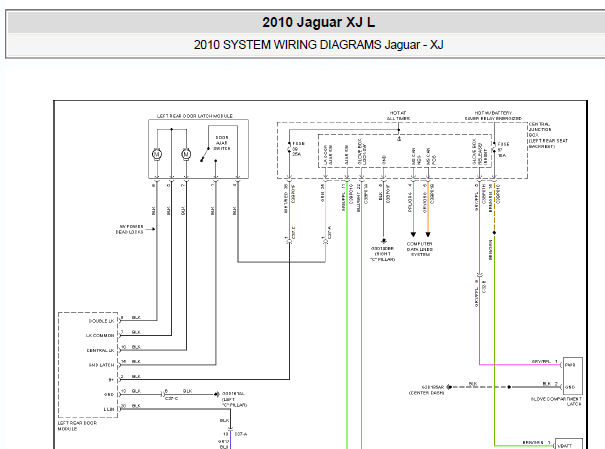
Task: Click the 'PWR' pin in glove compartment latch
Action: click(570, 365)
